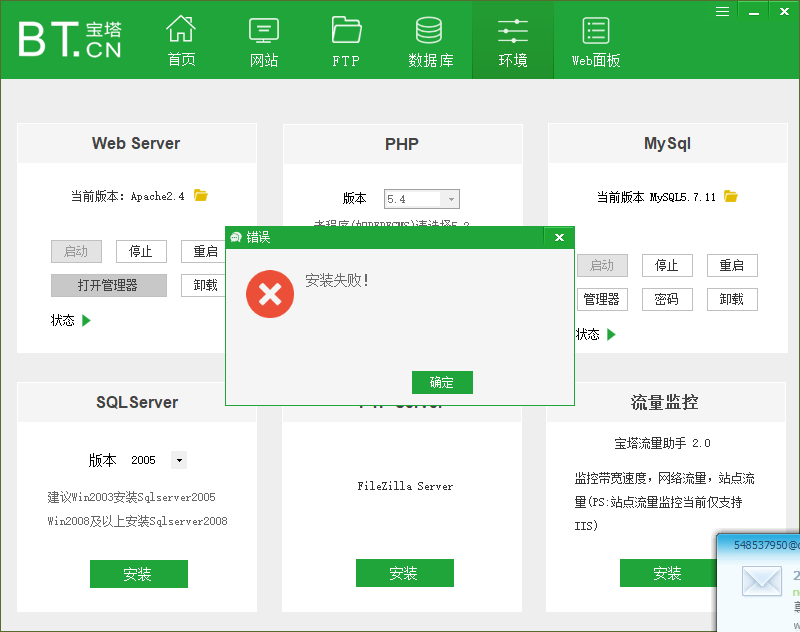Screen dimensions: 800x632
Task: Open the Web面板 panel section
Action: pyautogui.click(x=596, y=41)
